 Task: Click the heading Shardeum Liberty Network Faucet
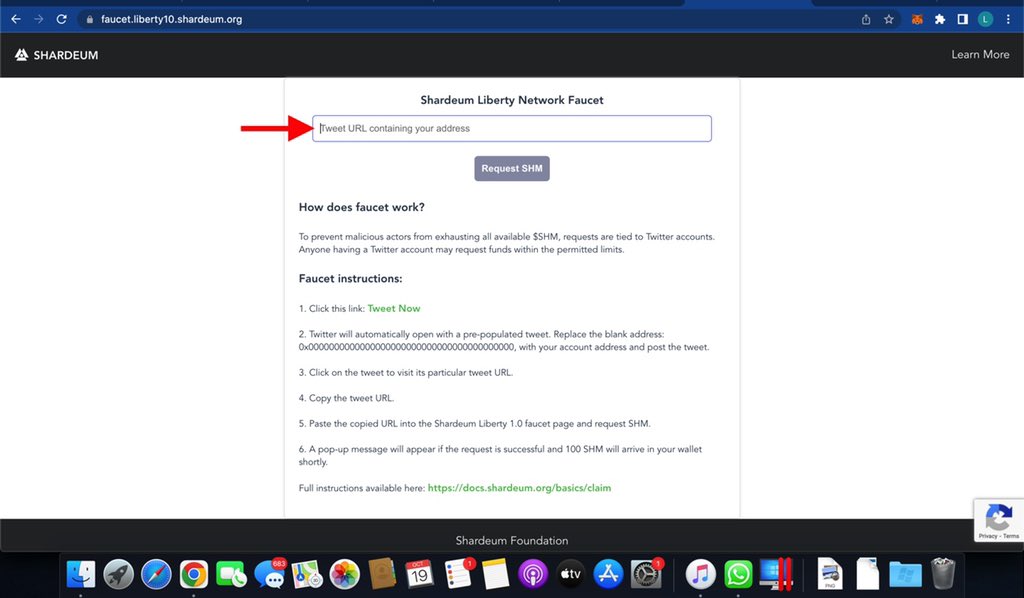[511, 100]
